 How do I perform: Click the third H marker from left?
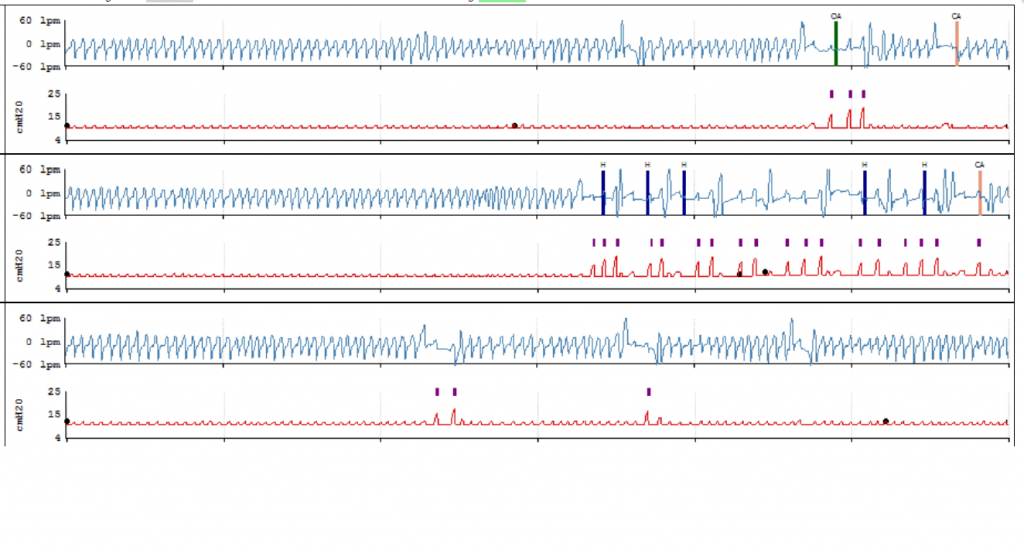click(683, 191)
